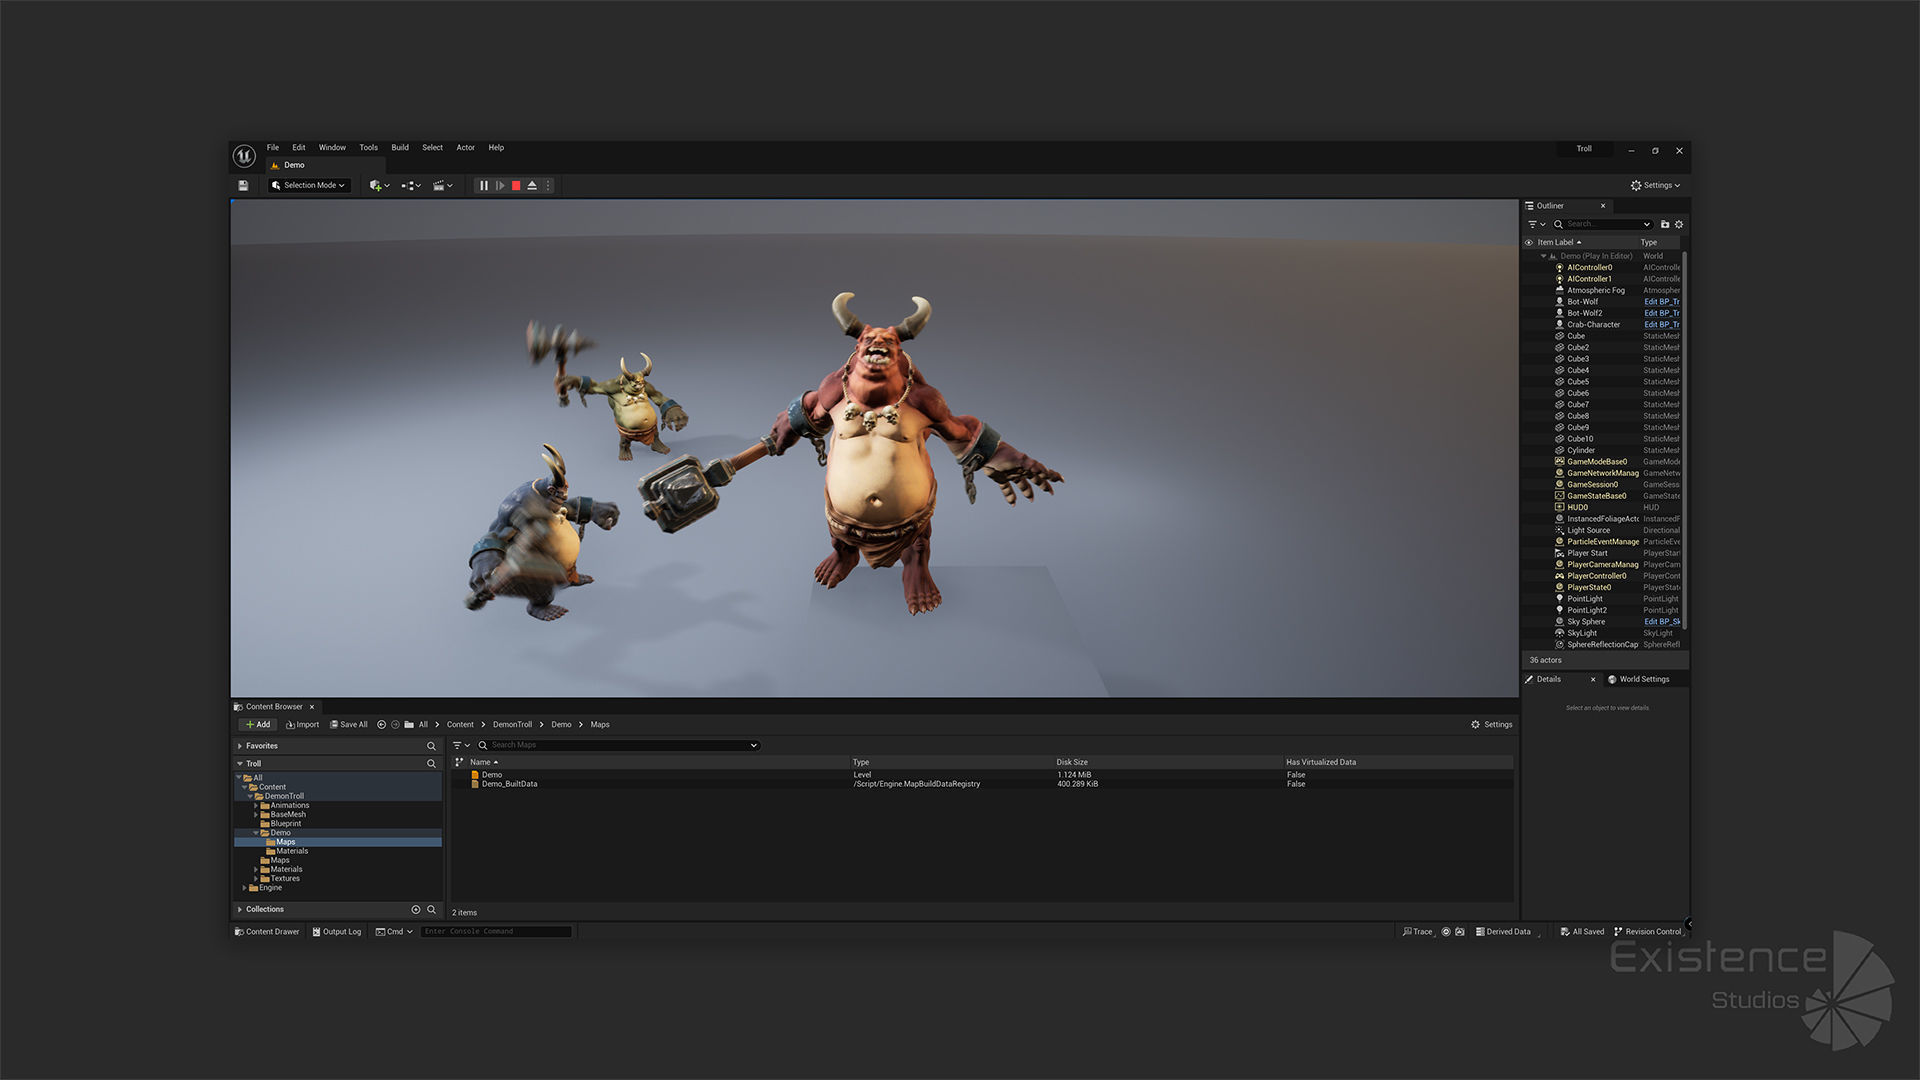Open the cinematics clapperboard dropdown
The image size is (1920, 1080).
(442, 186)
